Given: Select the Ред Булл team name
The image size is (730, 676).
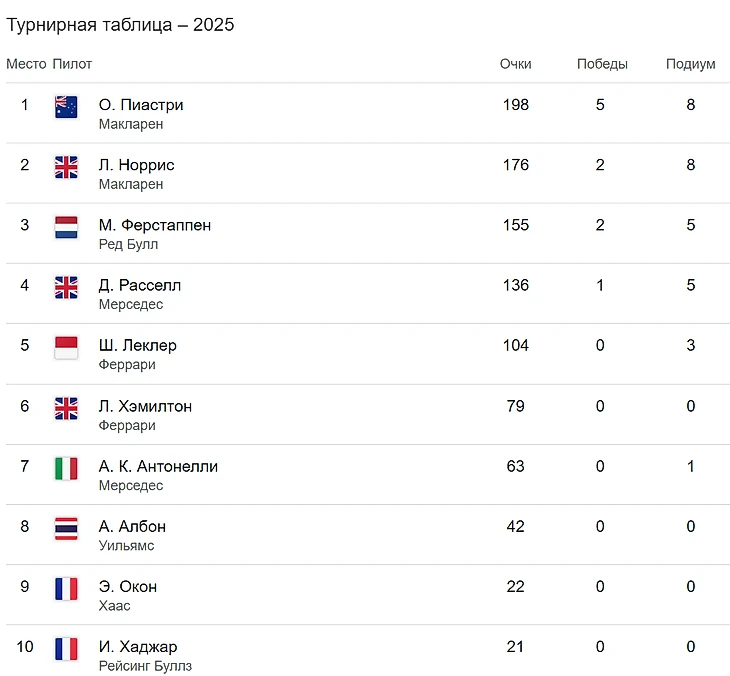Looking at the screenshot, I should [x=128, y=244].
